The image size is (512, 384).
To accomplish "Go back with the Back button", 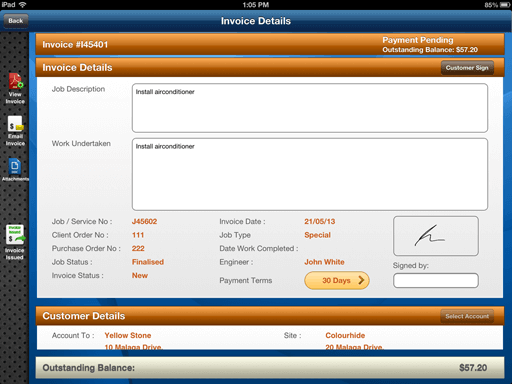I will click(16, 21).
